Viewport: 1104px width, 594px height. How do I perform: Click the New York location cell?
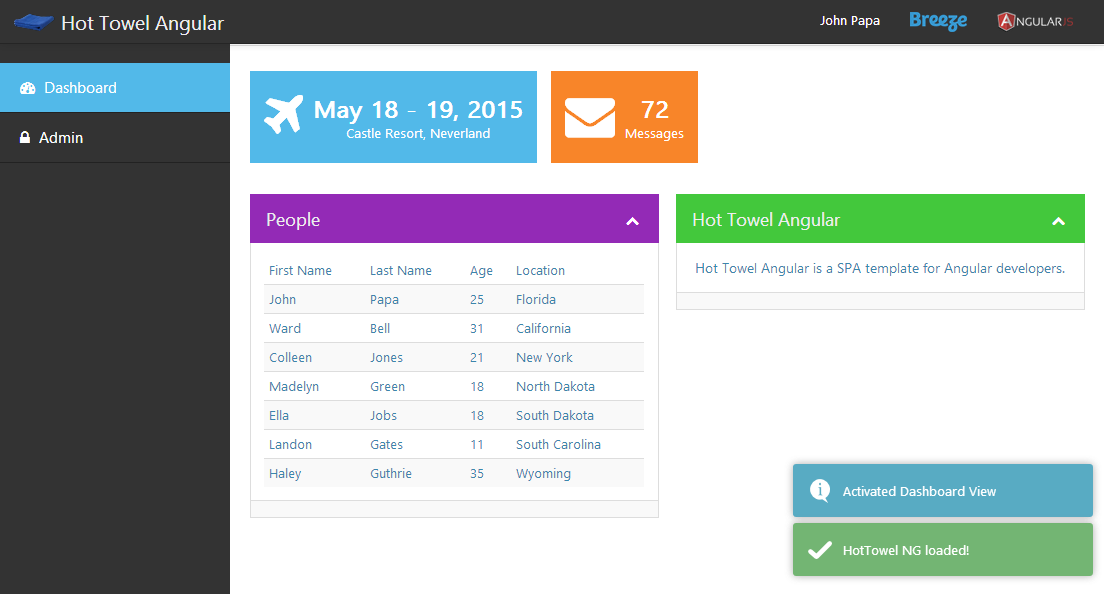[x=544, y=358]
